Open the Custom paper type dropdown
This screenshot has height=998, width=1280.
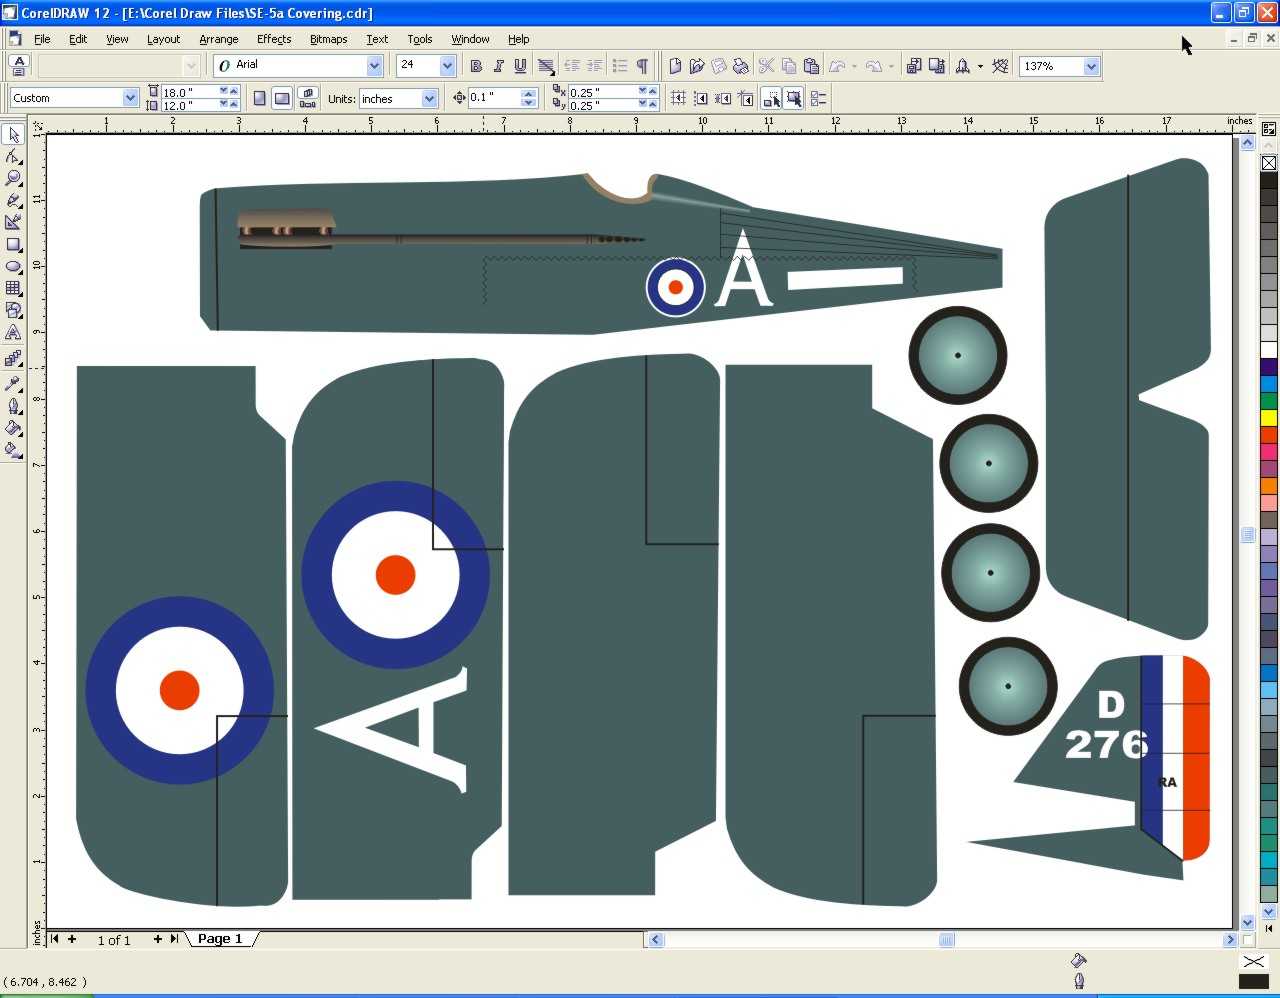[x=130, y=98]
